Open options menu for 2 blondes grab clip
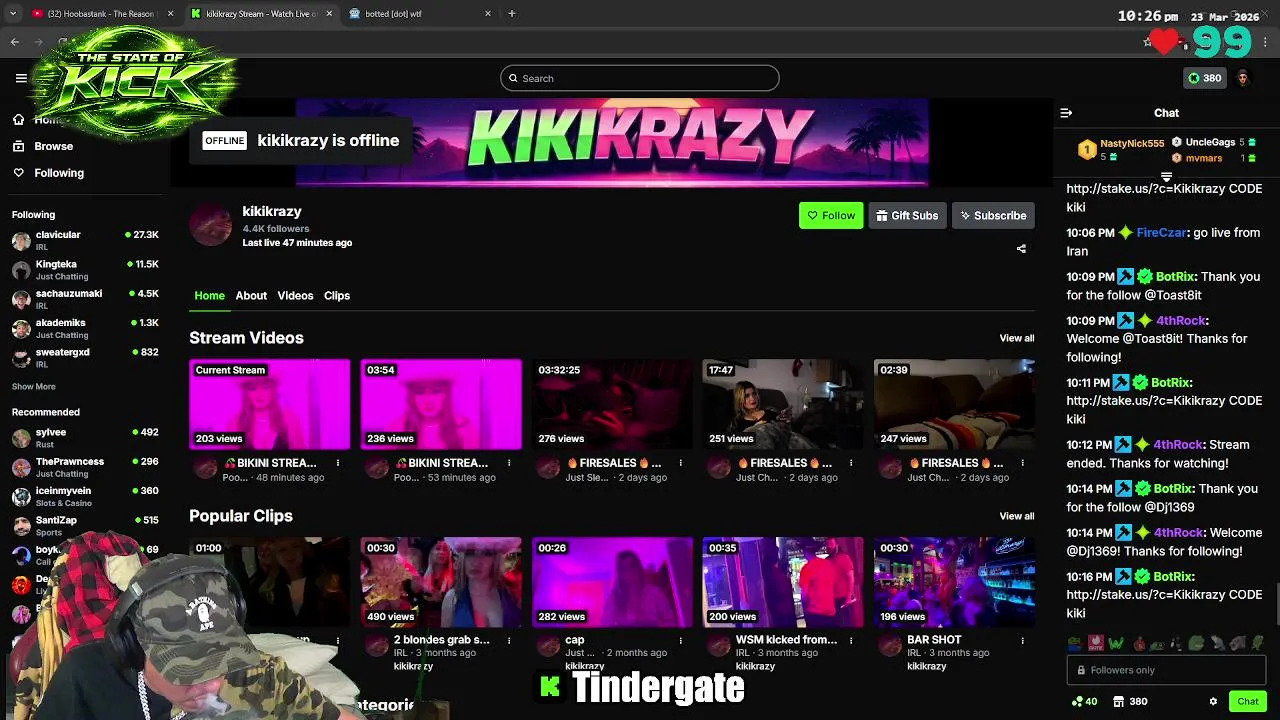Image resolution: width=1280 pixels, height=720 pixels. 509,640
